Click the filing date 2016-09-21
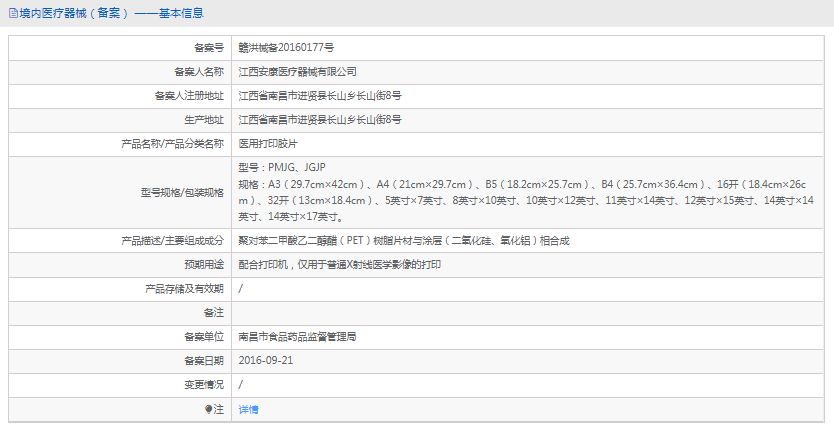This screenshot has height=431, width=834. (265, 360)
